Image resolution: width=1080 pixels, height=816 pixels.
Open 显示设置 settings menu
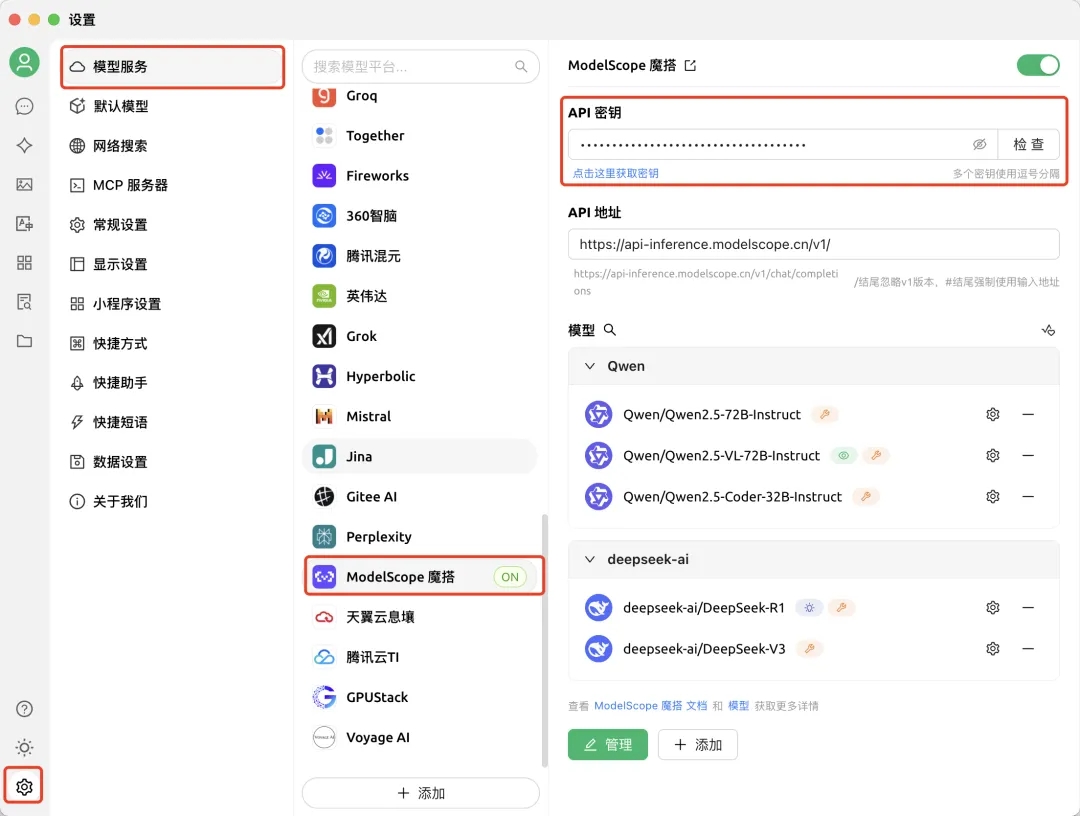tap(172, 264)
